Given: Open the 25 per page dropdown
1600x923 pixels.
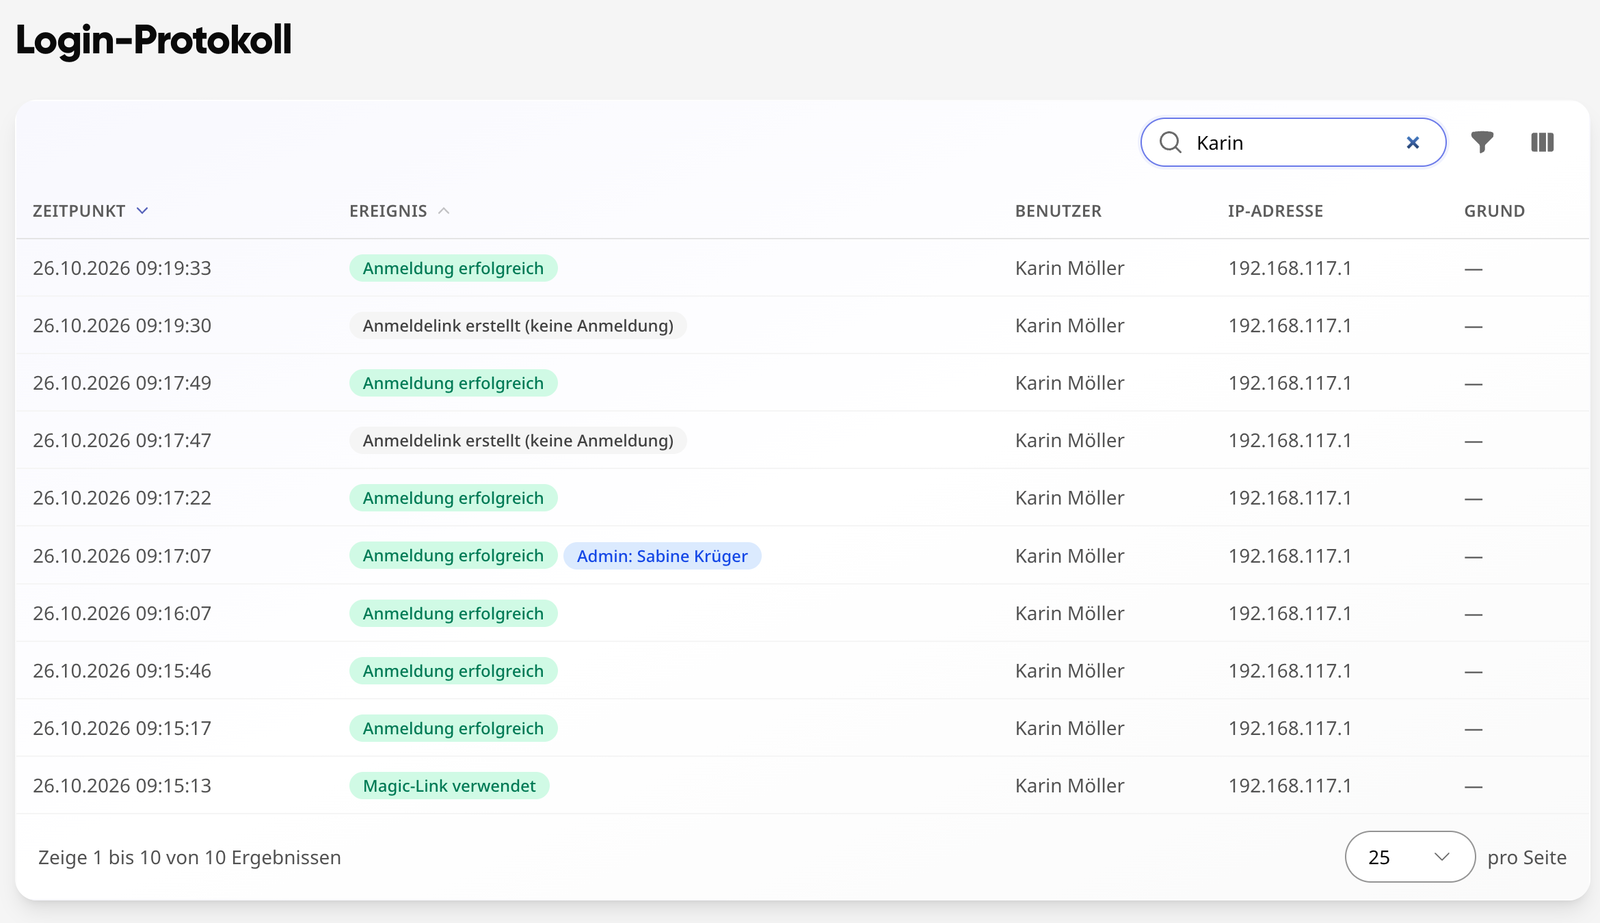Looking at the screenshot, I should (1410, 857).
